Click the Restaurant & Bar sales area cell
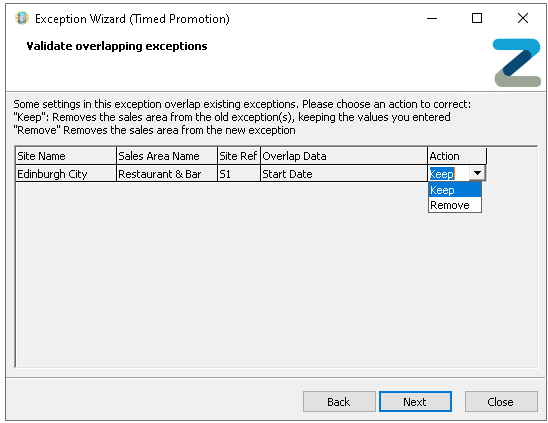Screen dimensions: 548x423 (x=167, y=174)
